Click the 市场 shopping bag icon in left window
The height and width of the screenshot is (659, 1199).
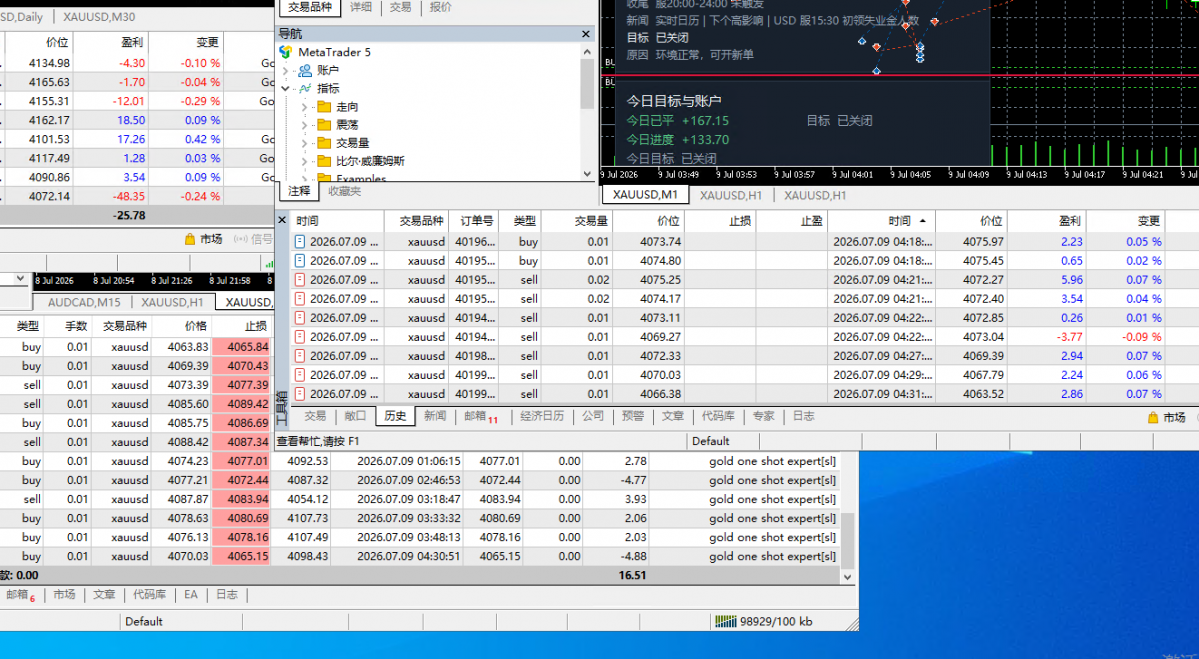[x=190, y=239]
